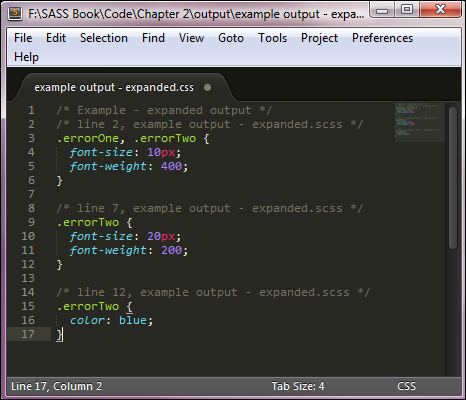Click .errorTwo selector on line 15
Image resolution: width=466 pixels, height=400 pixels.
pyautogui.click(x=88, y=306)
